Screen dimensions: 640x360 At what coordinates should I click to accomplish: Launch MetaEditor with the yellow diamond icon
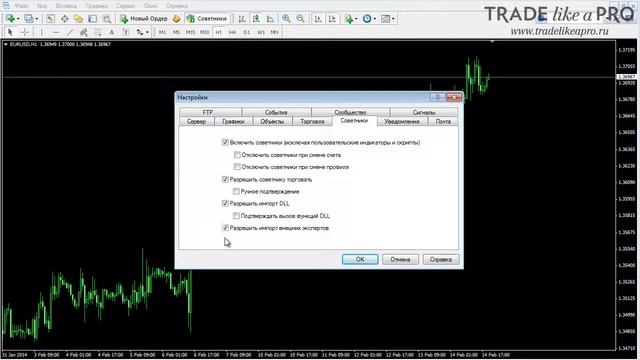click(x=176, y=19)
